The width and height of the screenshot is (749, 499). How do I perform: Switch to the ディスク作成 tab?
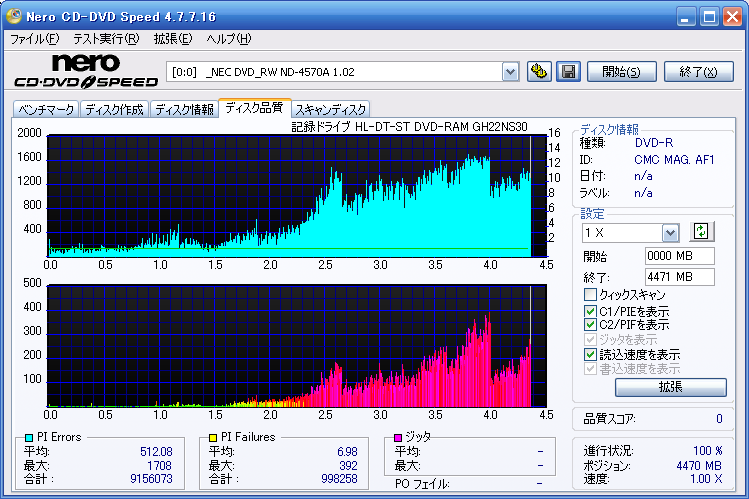coord(114,109)
